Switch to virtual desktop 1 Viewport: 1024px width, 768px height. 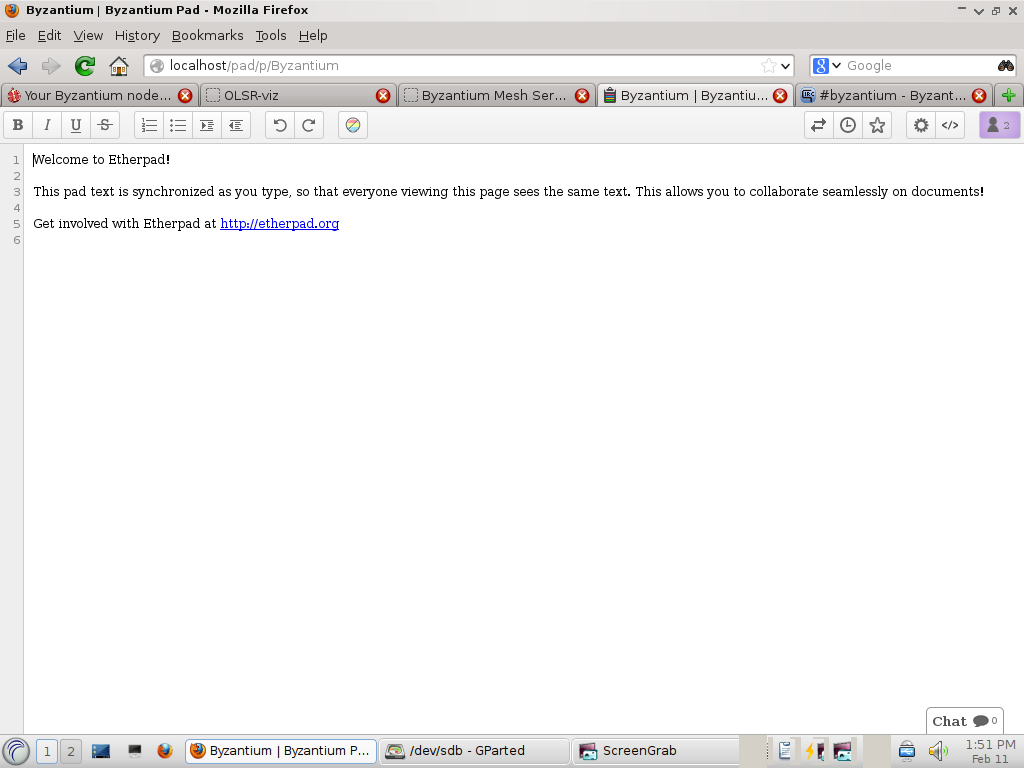coord(47,751)
